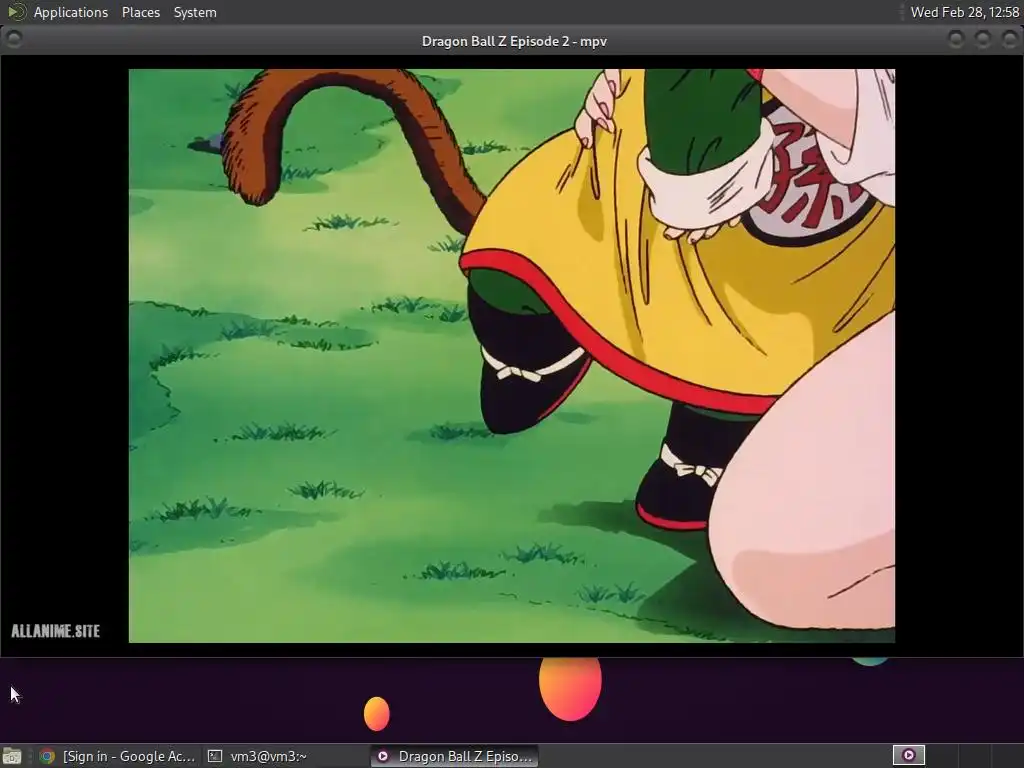
Task: Close the mpv window
Action: 1009,40
